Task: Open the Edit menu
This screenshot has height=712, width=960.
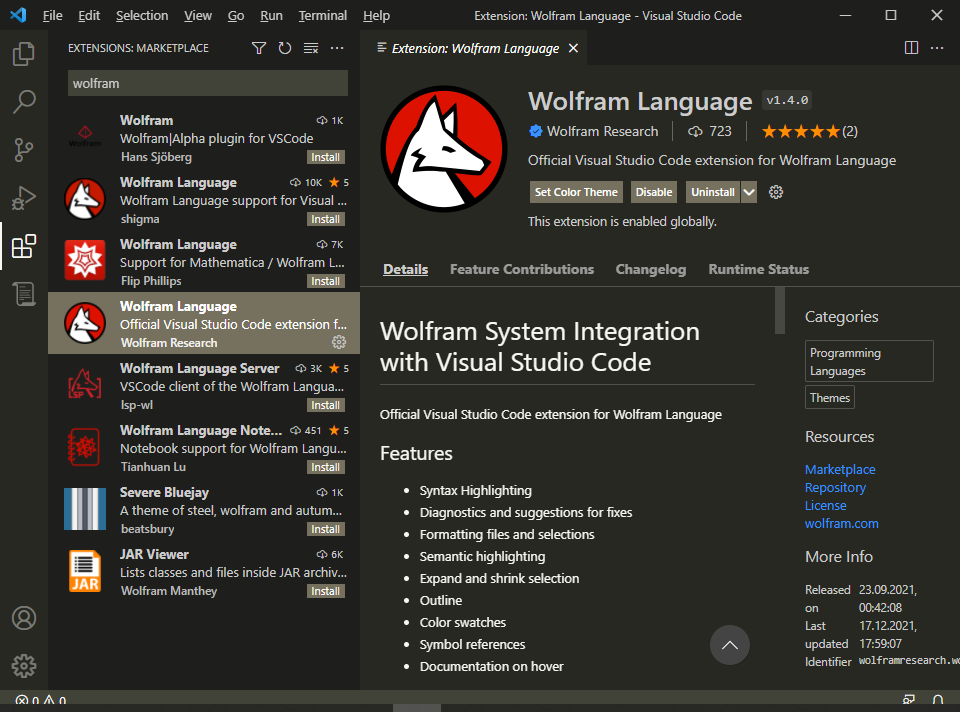Action: [x=89, y=15]
